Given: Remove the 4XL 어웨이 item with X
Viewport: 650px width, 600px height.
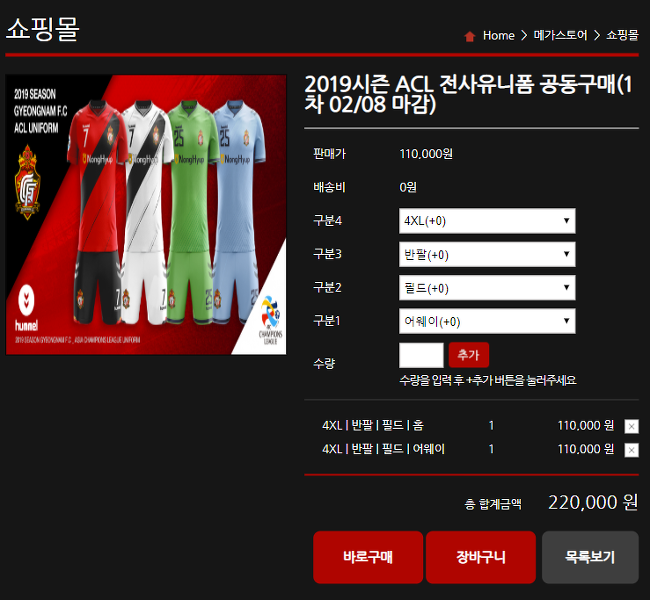Looking at the screenshot, I should coord(631,449).
